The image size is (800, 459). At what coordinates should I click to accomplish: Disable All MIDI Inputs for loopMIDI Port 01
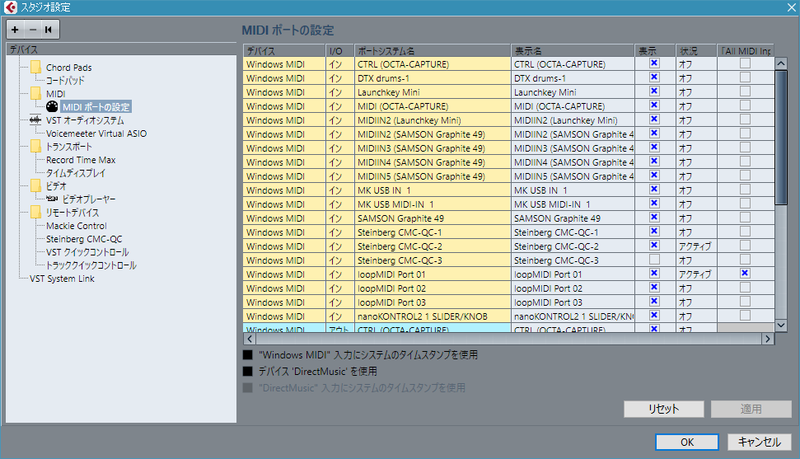[745, 273]
